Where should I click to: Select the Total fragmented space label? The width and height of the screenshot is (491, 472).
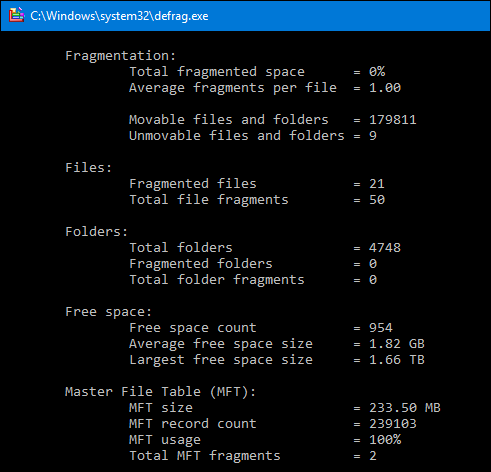(x=217, y=72)
